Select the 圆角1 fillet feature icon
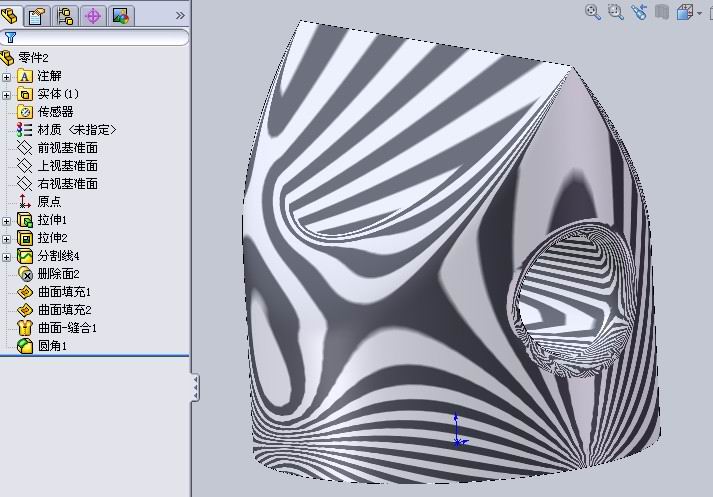The width and height of the screenshot is (713, 497). coord(25,346)
